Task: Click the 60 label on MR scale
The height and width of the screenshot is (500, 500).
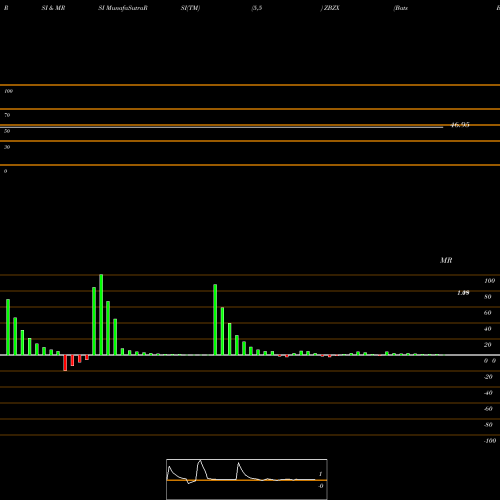Action: [x=488, y=313]
